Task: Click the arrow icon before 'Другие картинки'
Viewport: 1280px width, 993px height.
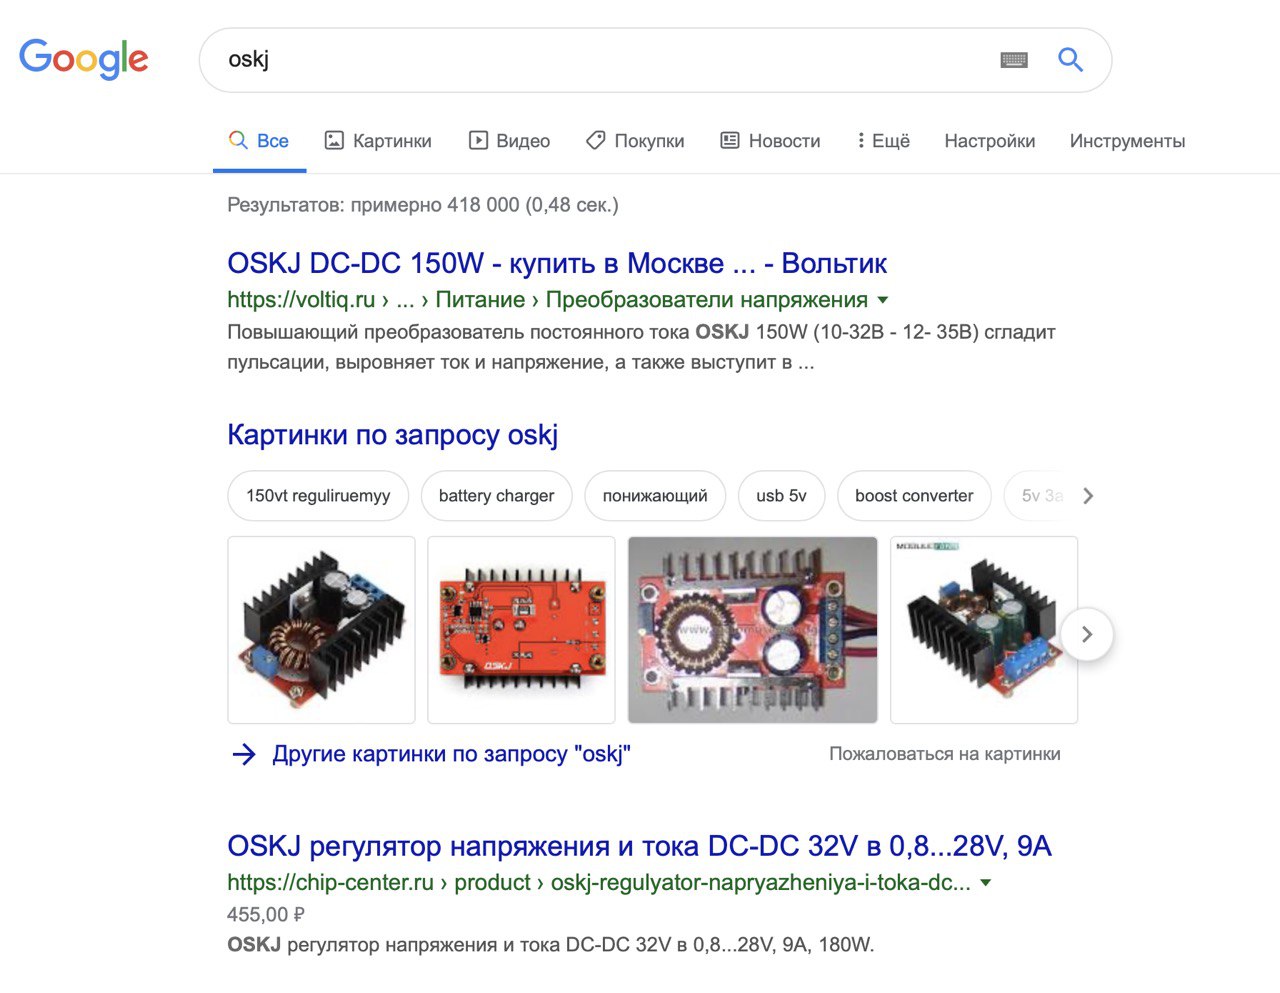Action: coord(244,754)
